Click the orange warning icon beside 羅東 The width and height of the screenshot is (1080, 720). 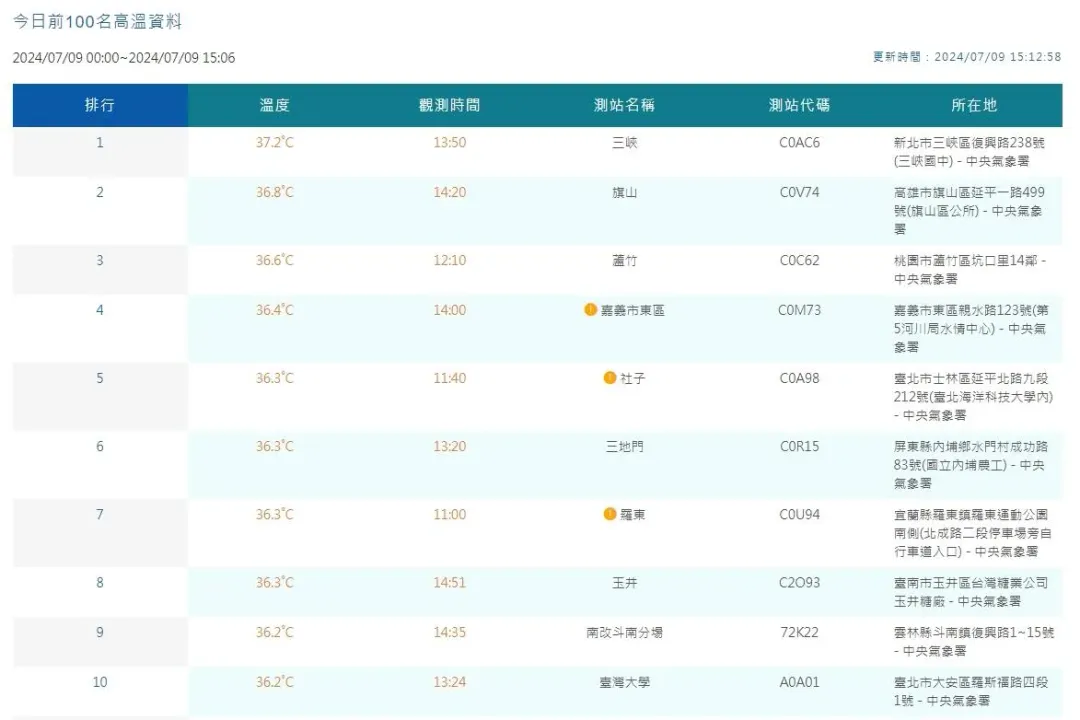(x=610, y=515)
